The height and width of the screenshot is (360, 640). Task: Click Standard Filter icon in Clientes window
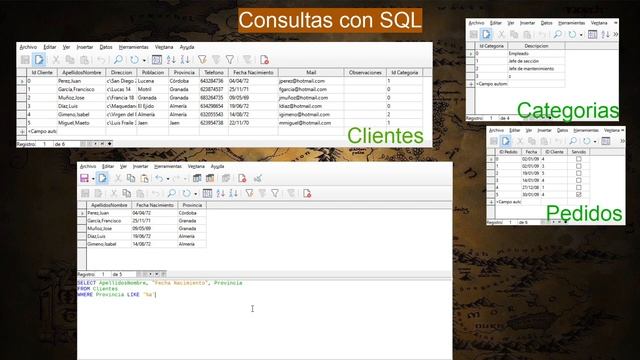point(230,60)
